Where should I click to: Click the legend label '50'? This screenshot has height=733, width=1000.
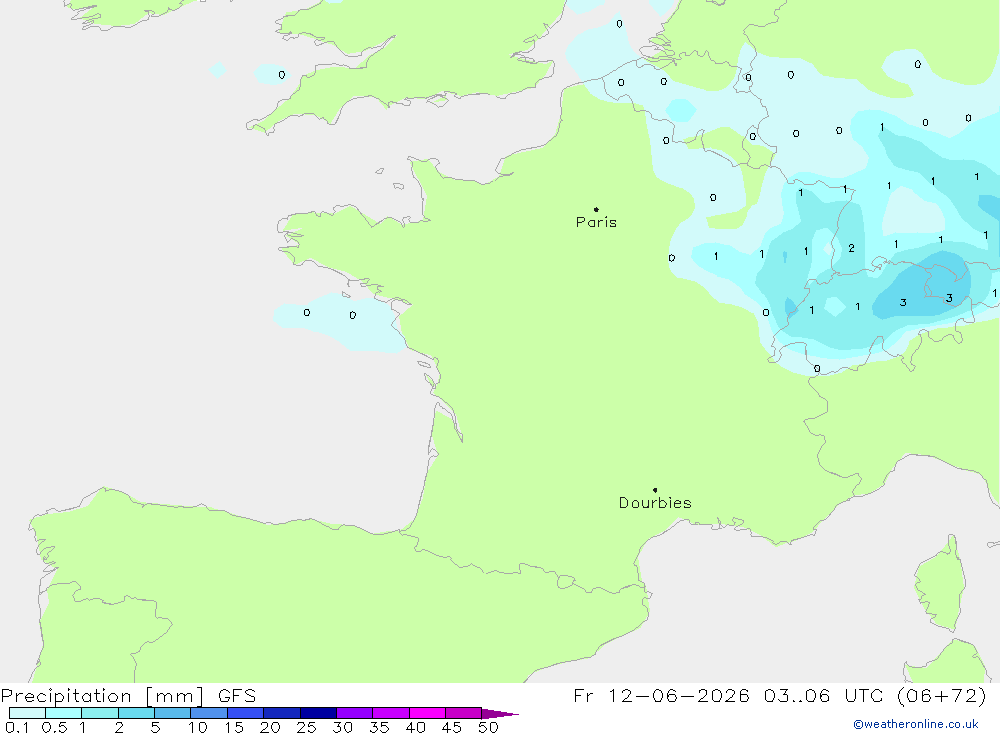coord(488,727)
